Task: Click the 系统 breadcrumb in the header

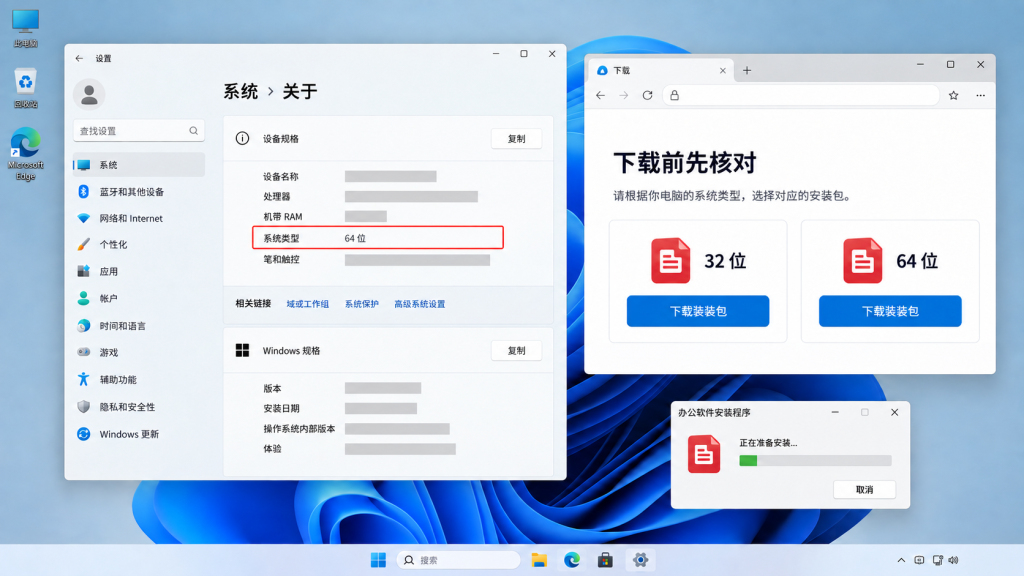Action: (x=241, y=91)
